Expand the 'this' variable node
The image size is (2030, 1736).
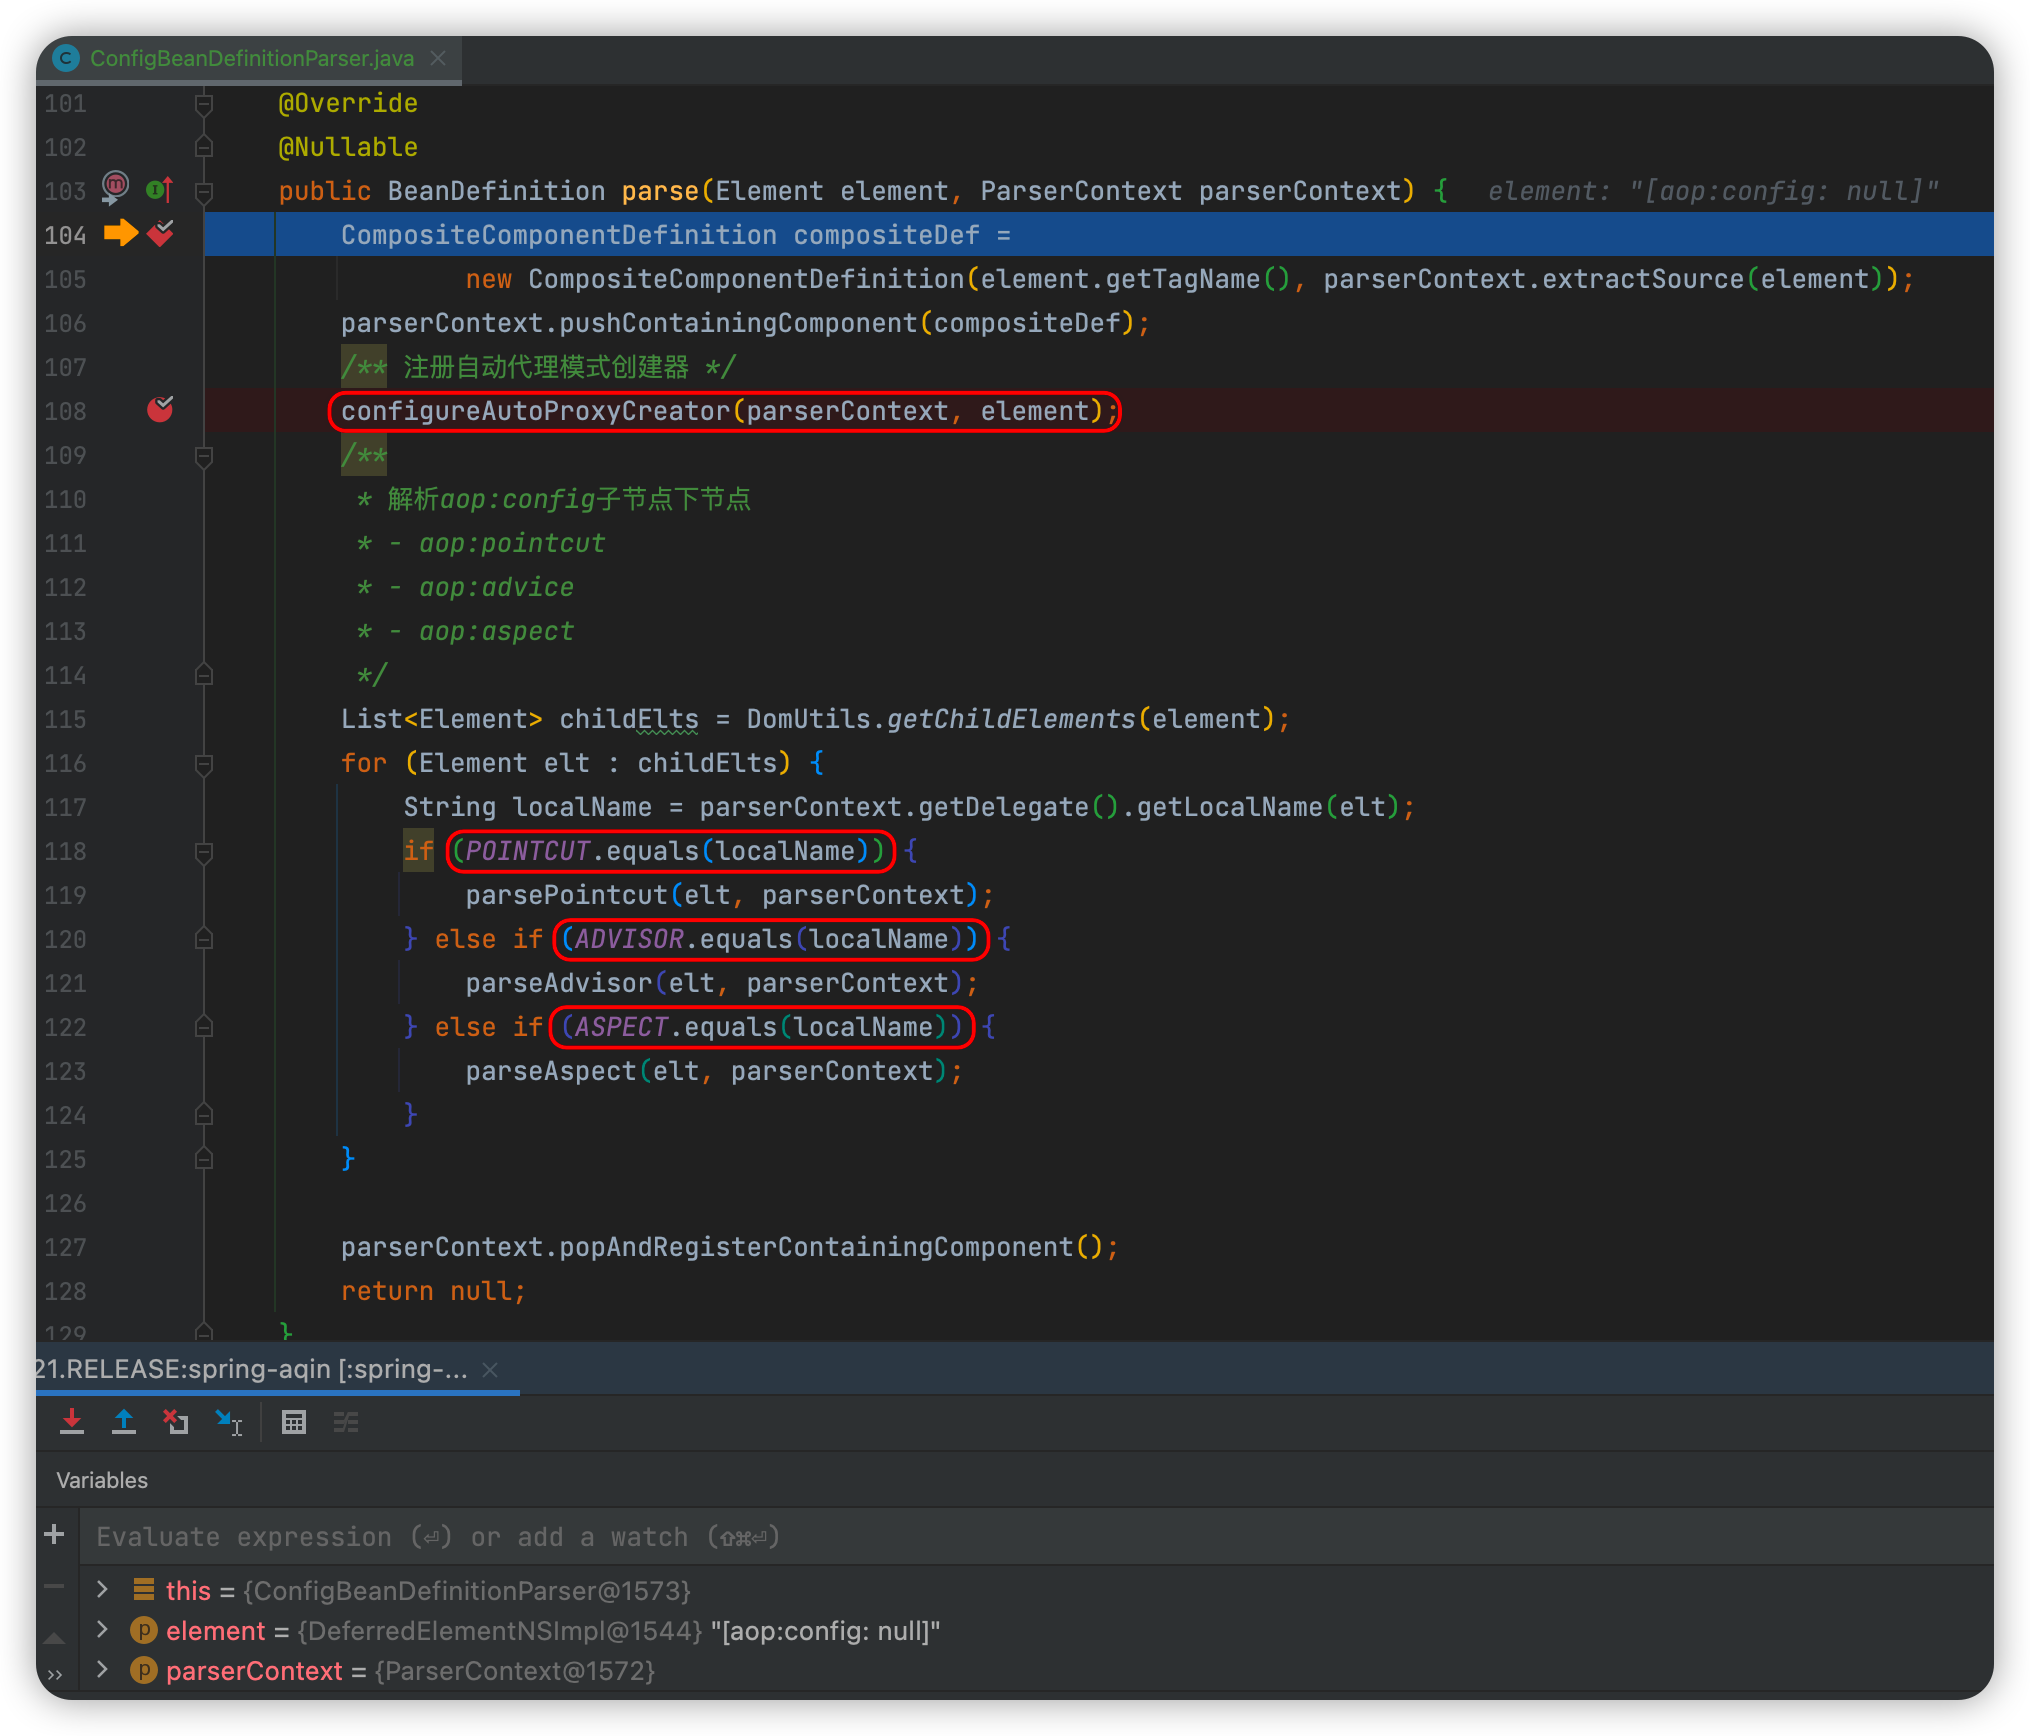[102, 1589]
